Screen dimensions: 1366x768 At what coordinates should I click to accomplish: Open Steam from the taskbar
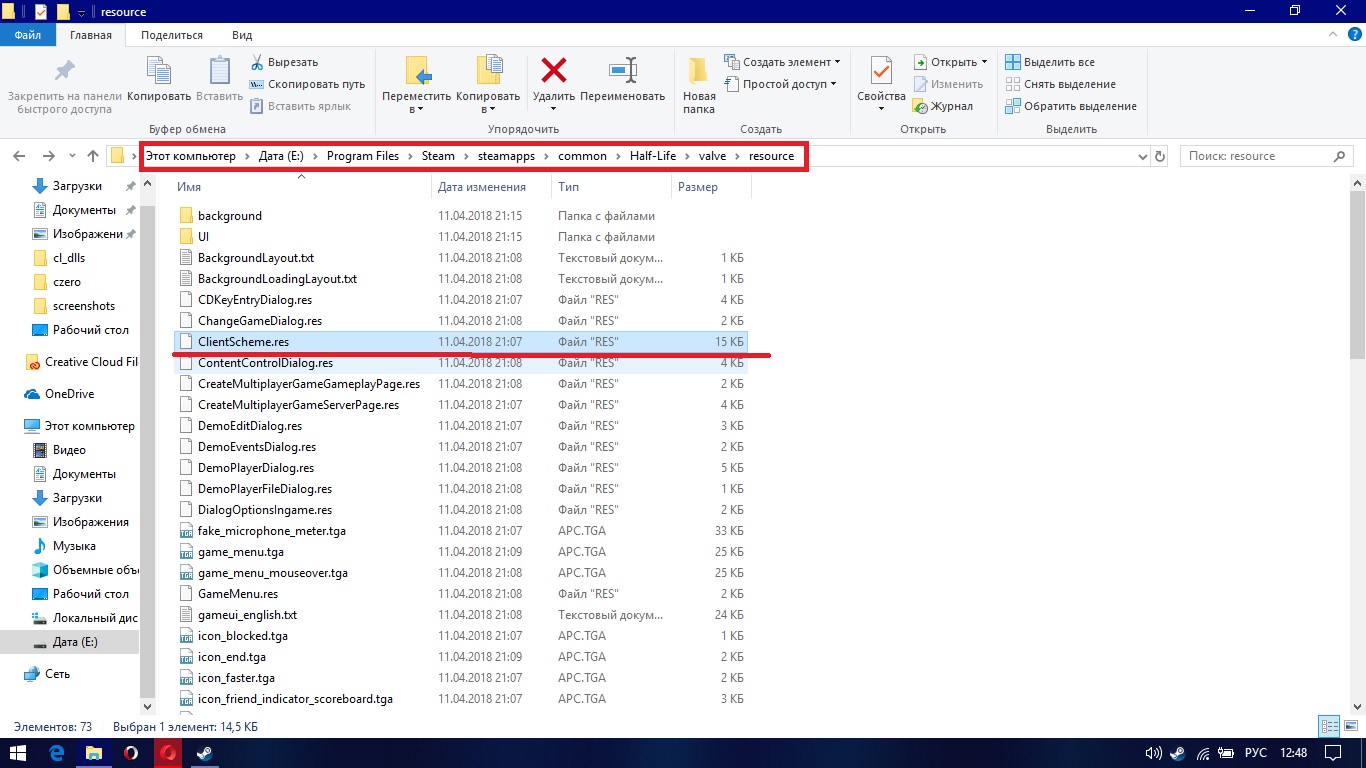coord(205,752)
